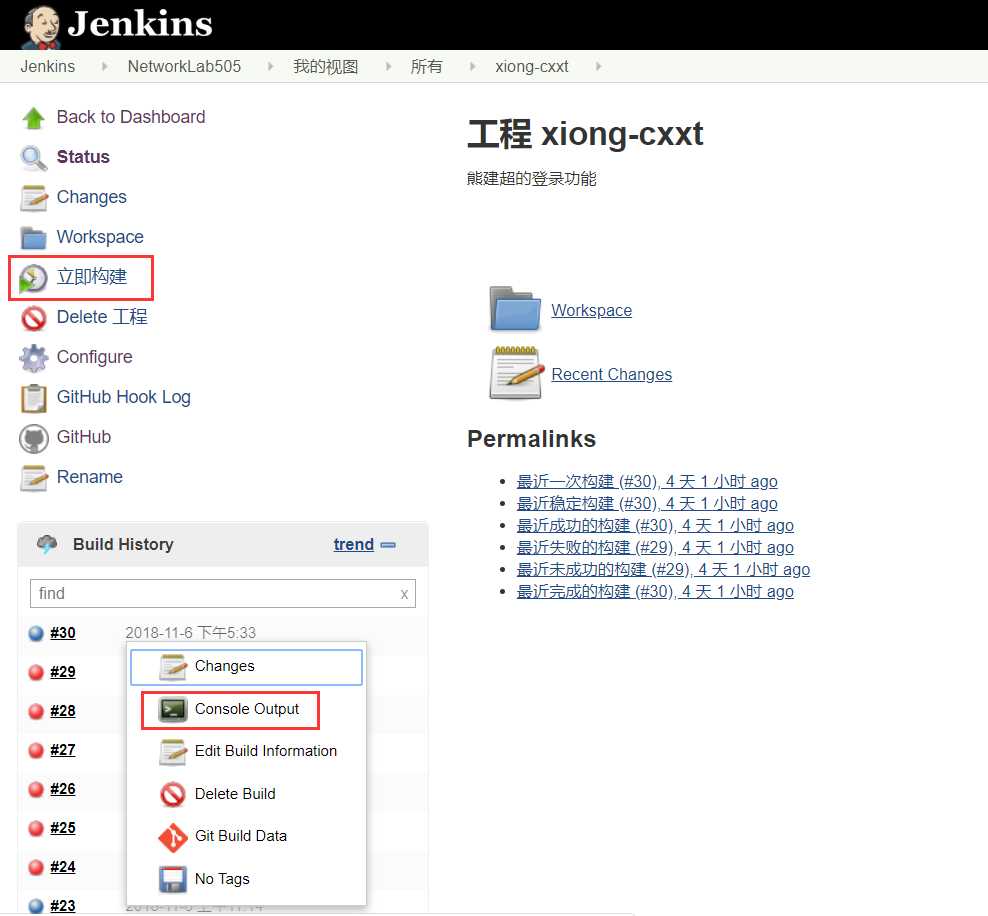The image size is (988, 916).
Task: Open build #23 link
Action: [x=62, y=907]
